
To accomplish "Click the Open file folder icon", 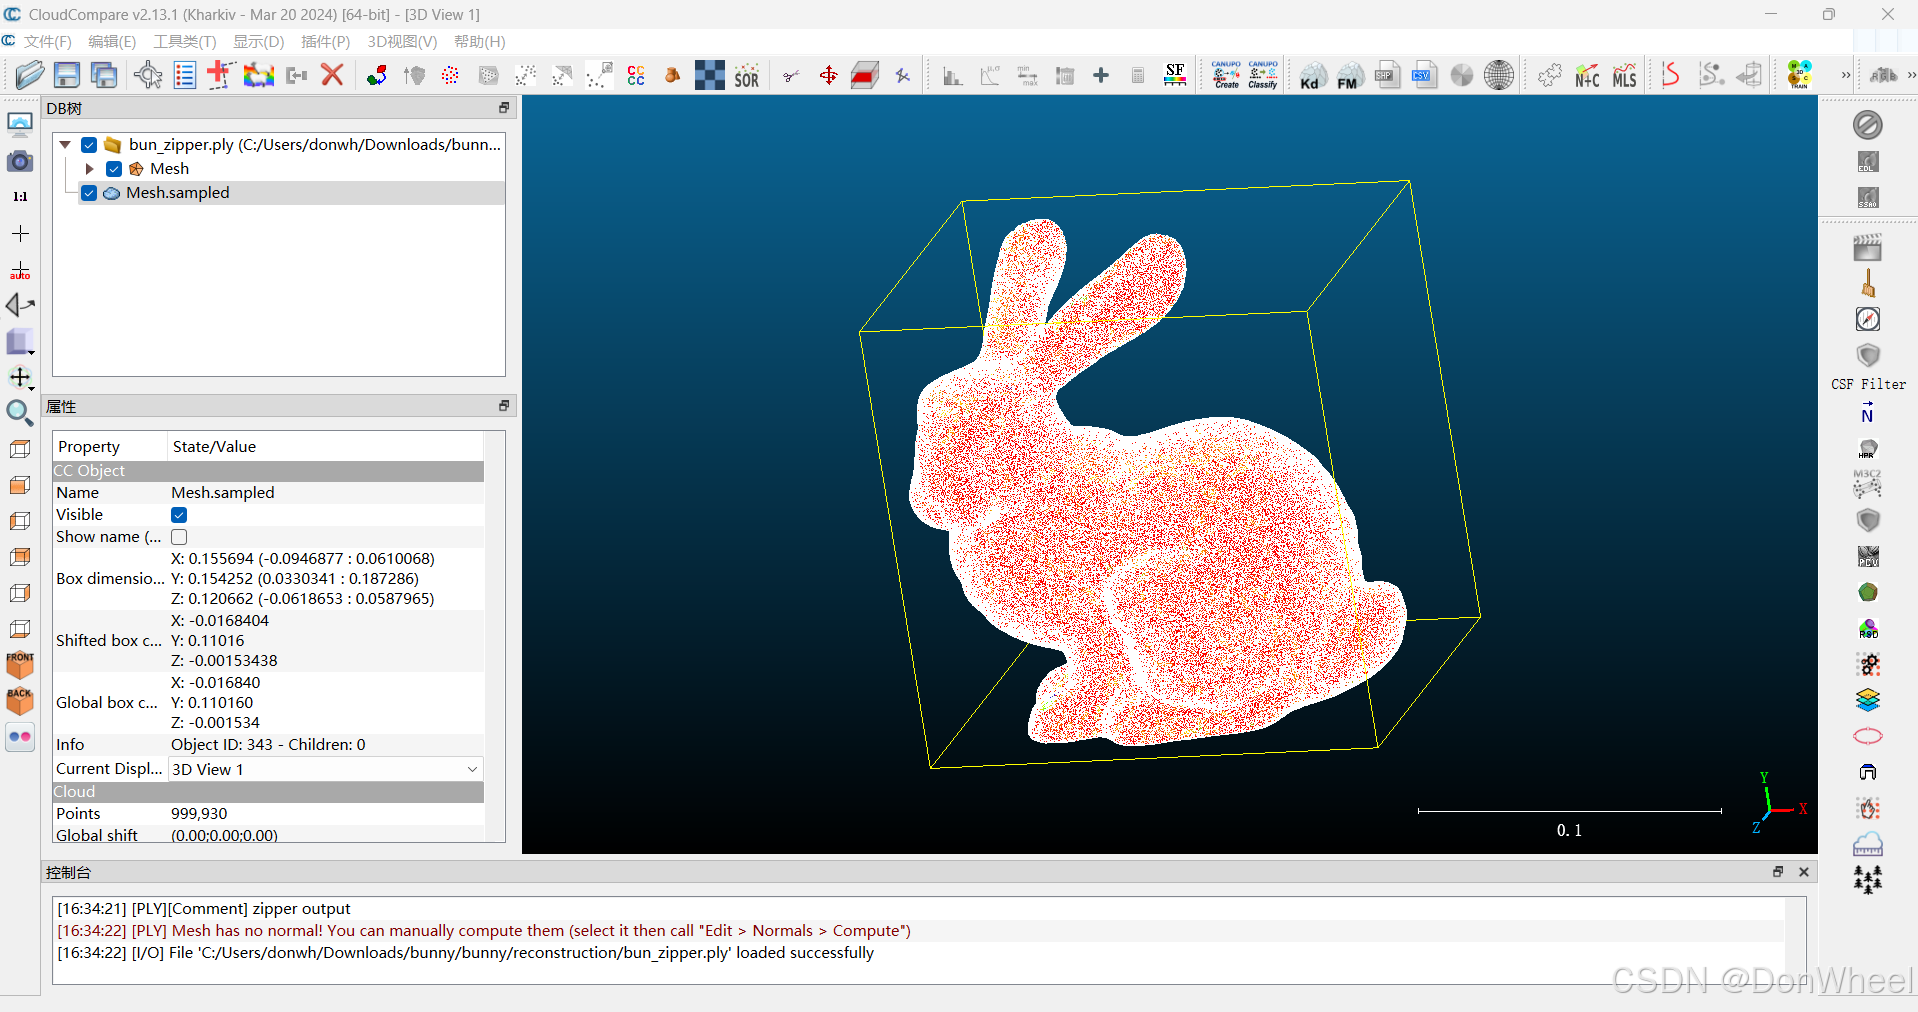I will (x=30, y=75).
